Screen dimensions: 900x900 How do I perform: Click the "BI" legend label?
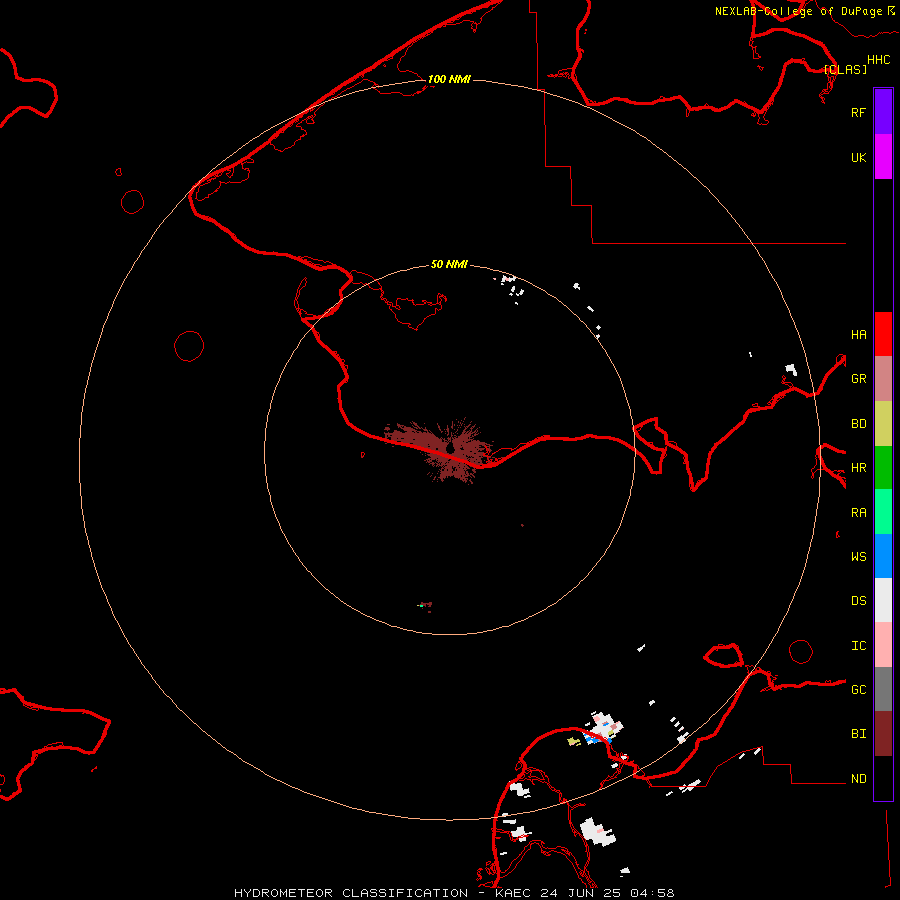[x=859, y=734]
